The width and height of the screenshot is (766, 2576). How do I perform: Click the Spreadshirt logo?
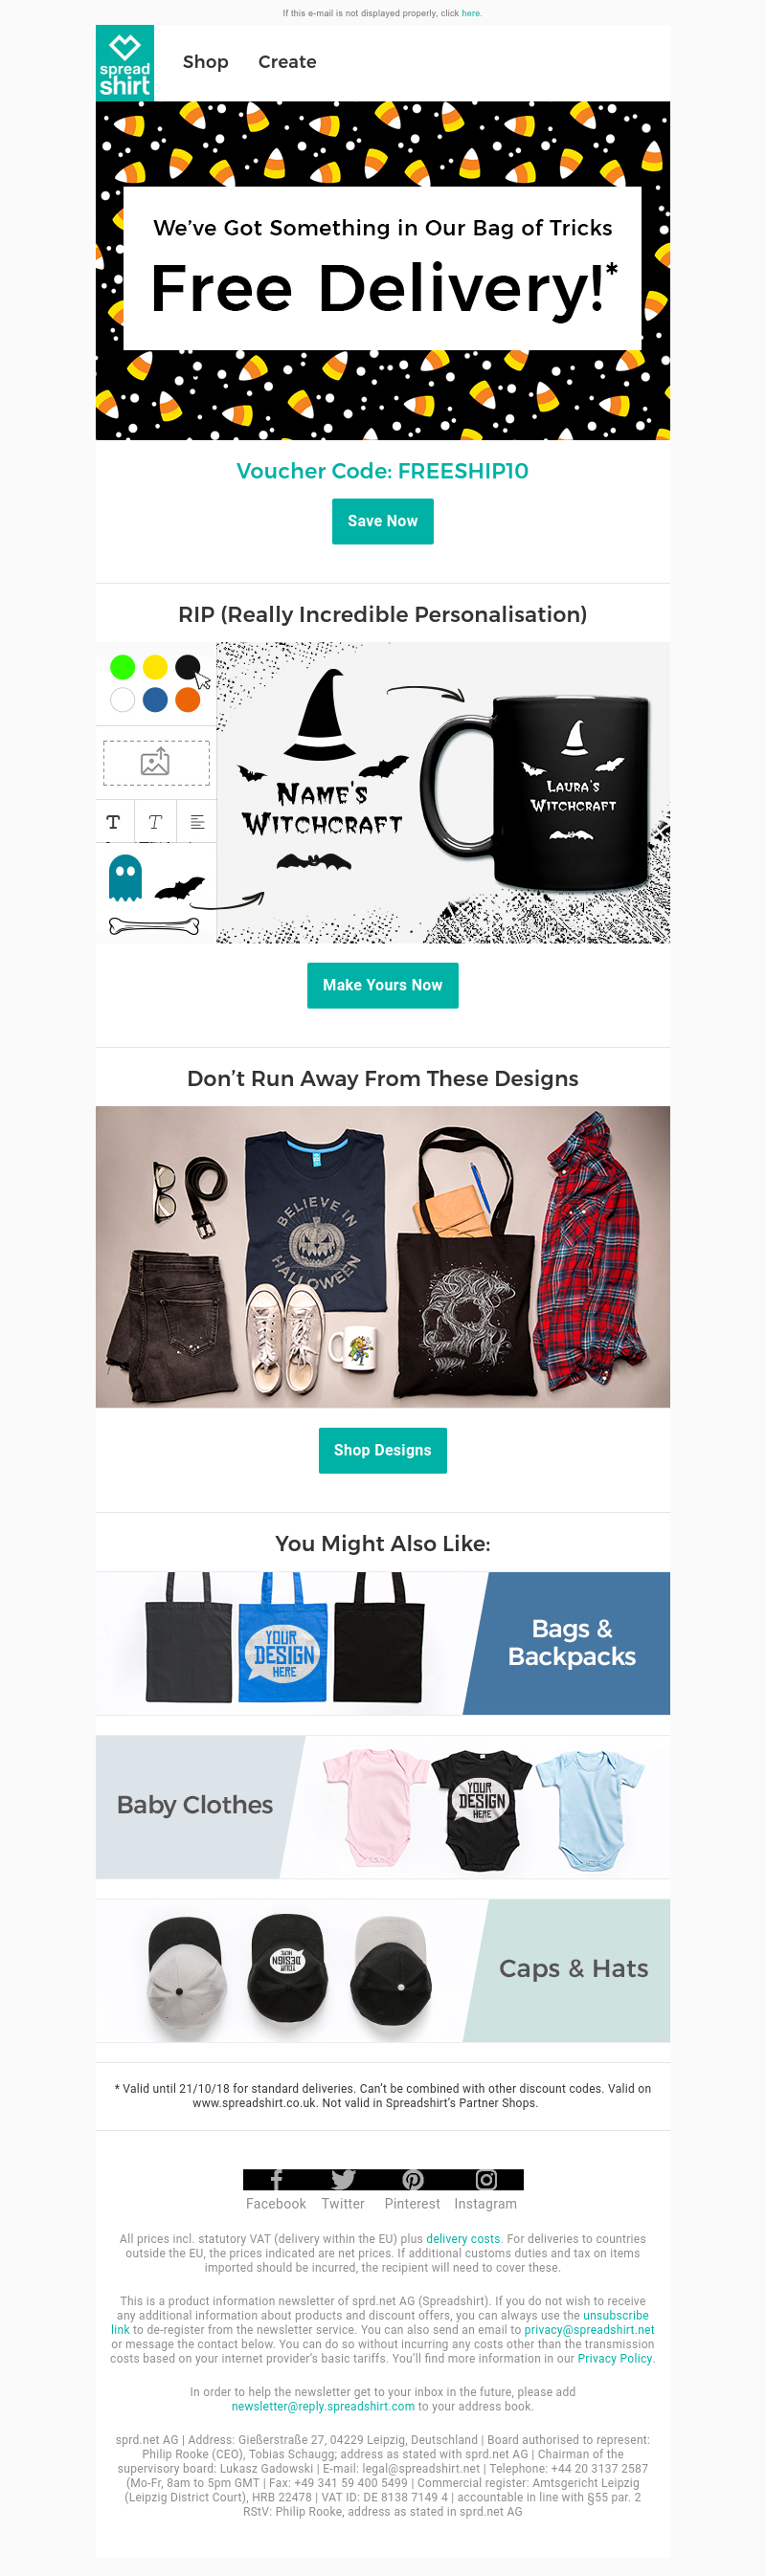point(125,63)
